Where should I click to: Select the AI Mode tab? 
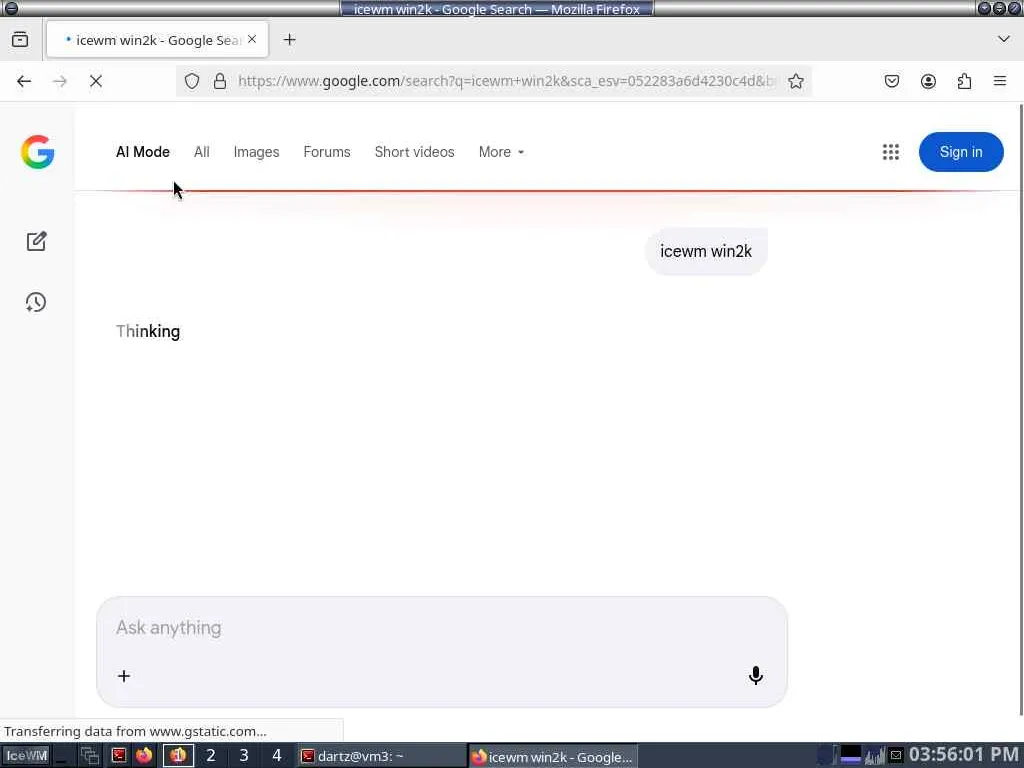(142, 152)
